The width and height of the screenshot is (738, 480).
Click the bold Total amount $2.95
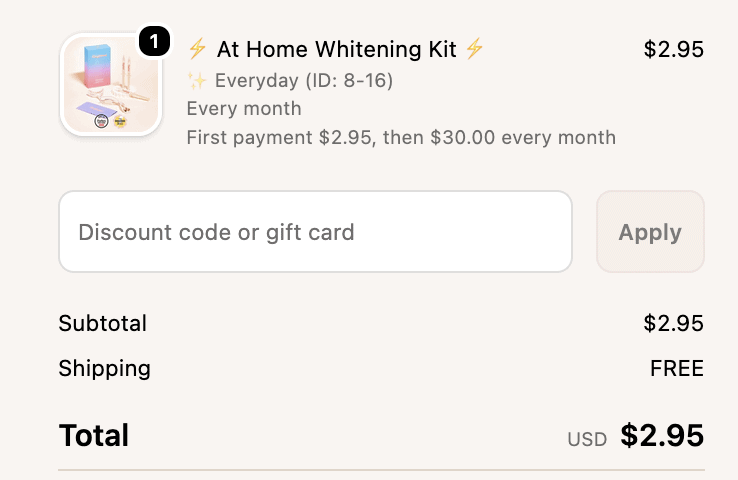click(x=662, y=435)
